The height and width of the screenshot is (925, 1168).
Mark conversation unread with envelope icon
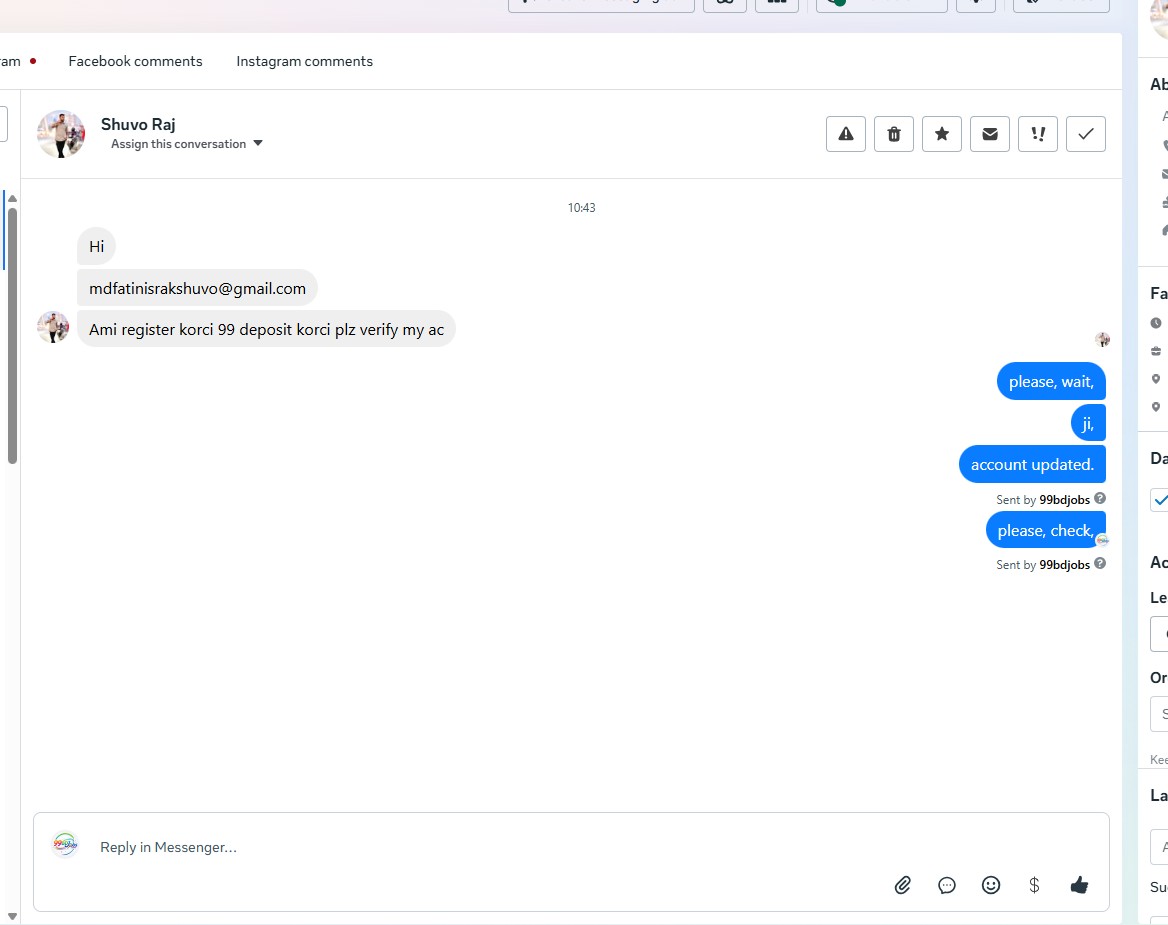pos(990,134)
